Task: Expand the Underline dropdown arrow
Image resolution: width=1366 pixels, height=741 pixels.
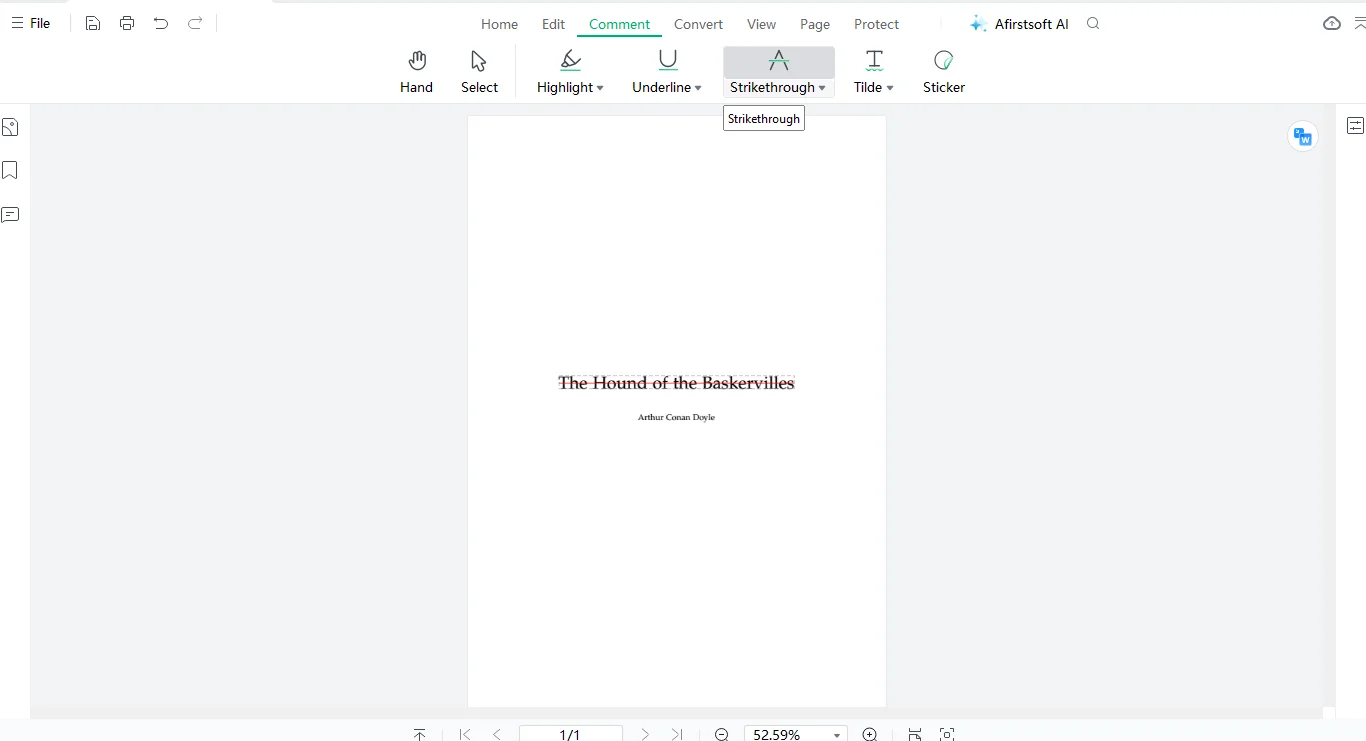Action: [698, 88]
